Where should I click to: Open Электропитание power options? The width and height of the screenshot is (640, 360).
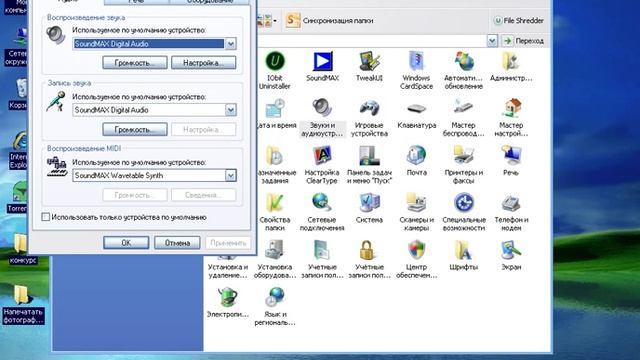(x=228, y=303)
